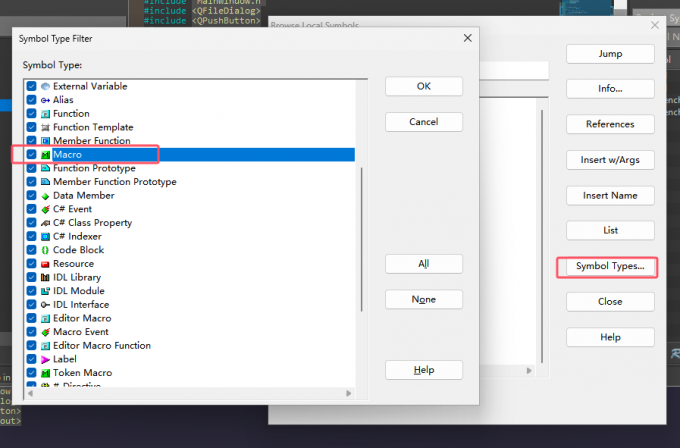The width and height of the screenshot is (680, 448).
Task: Click the symbol list vertical scrollbar
Action: pos(362,230)
